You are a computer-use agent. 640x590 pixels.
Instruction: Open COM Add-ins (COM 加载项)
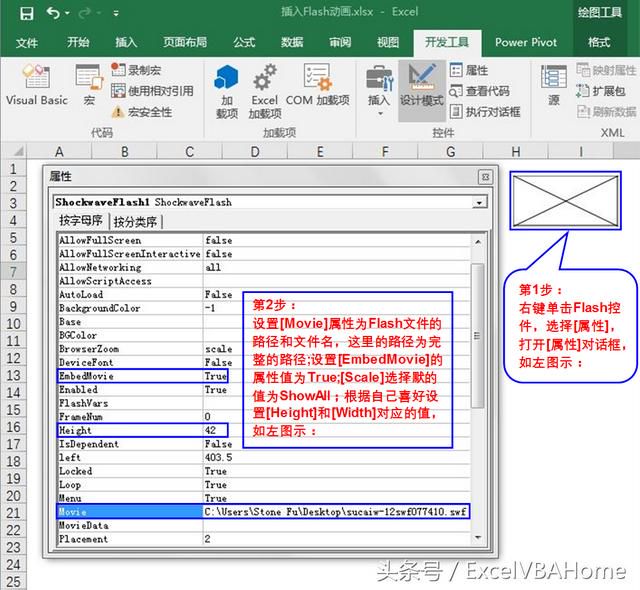(318, 86)
